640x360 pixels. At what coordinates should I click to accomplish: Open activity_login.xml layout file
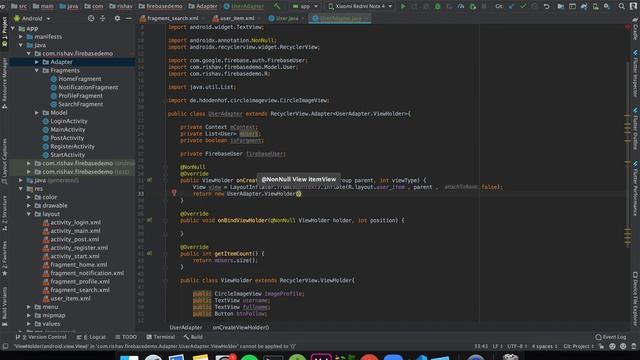click(x=72, y=222)
